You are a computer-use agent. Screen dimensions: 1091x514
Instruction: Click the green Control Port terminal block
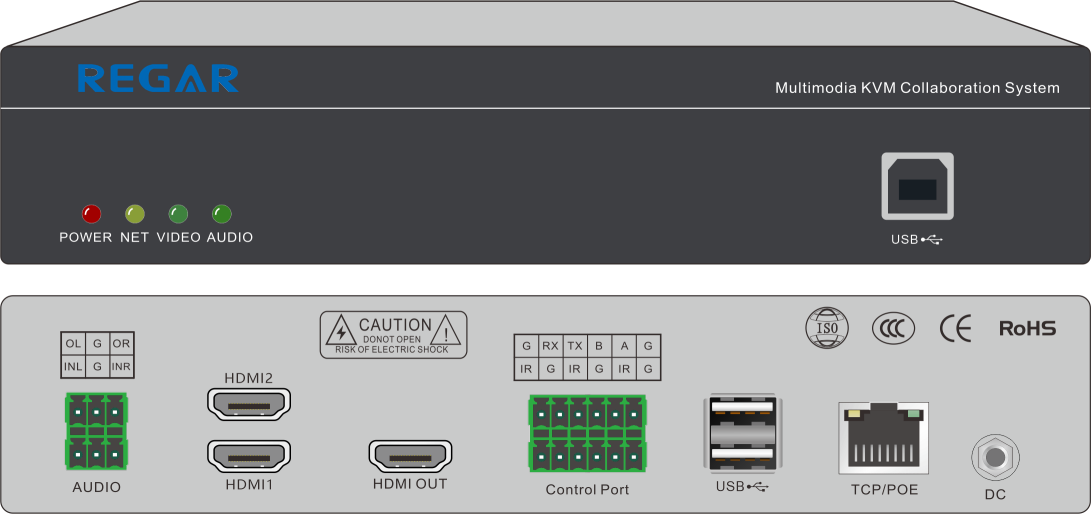(x=587, y=433)
